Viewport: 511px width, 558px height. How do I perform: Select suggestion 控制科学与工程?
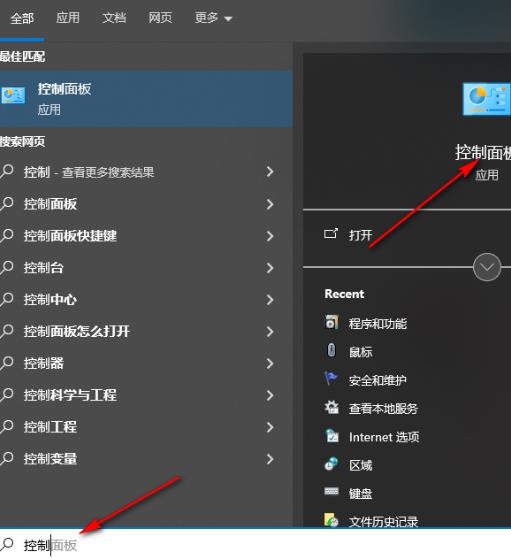tap(70, 395)
